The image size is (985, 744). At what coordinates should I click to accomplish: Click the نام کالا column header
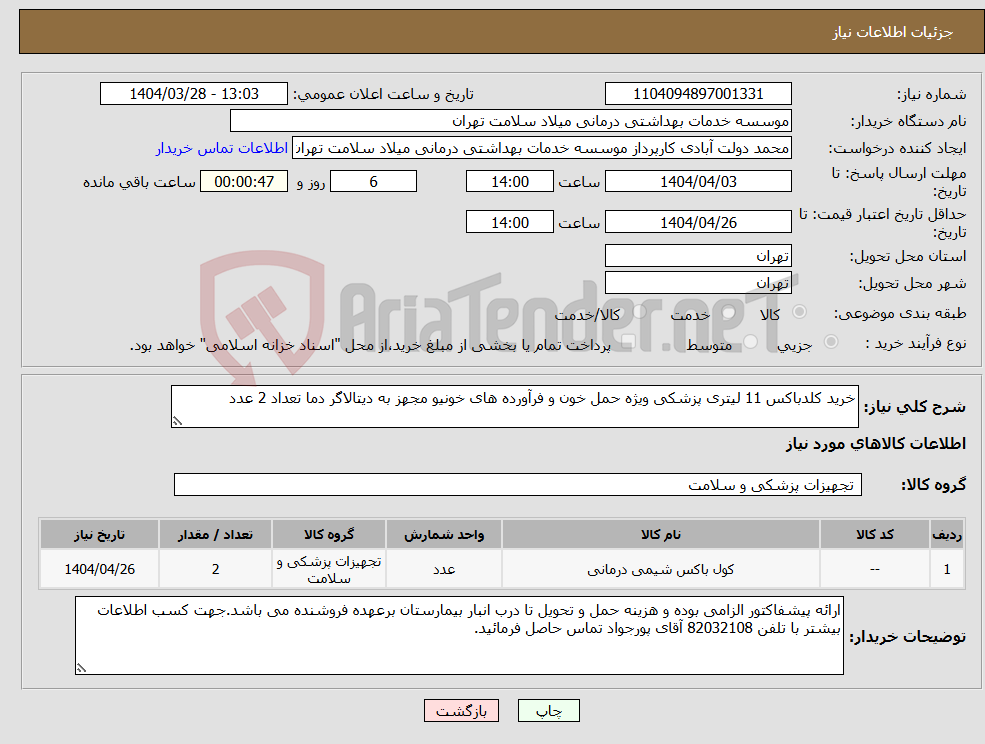coord(660,534)
